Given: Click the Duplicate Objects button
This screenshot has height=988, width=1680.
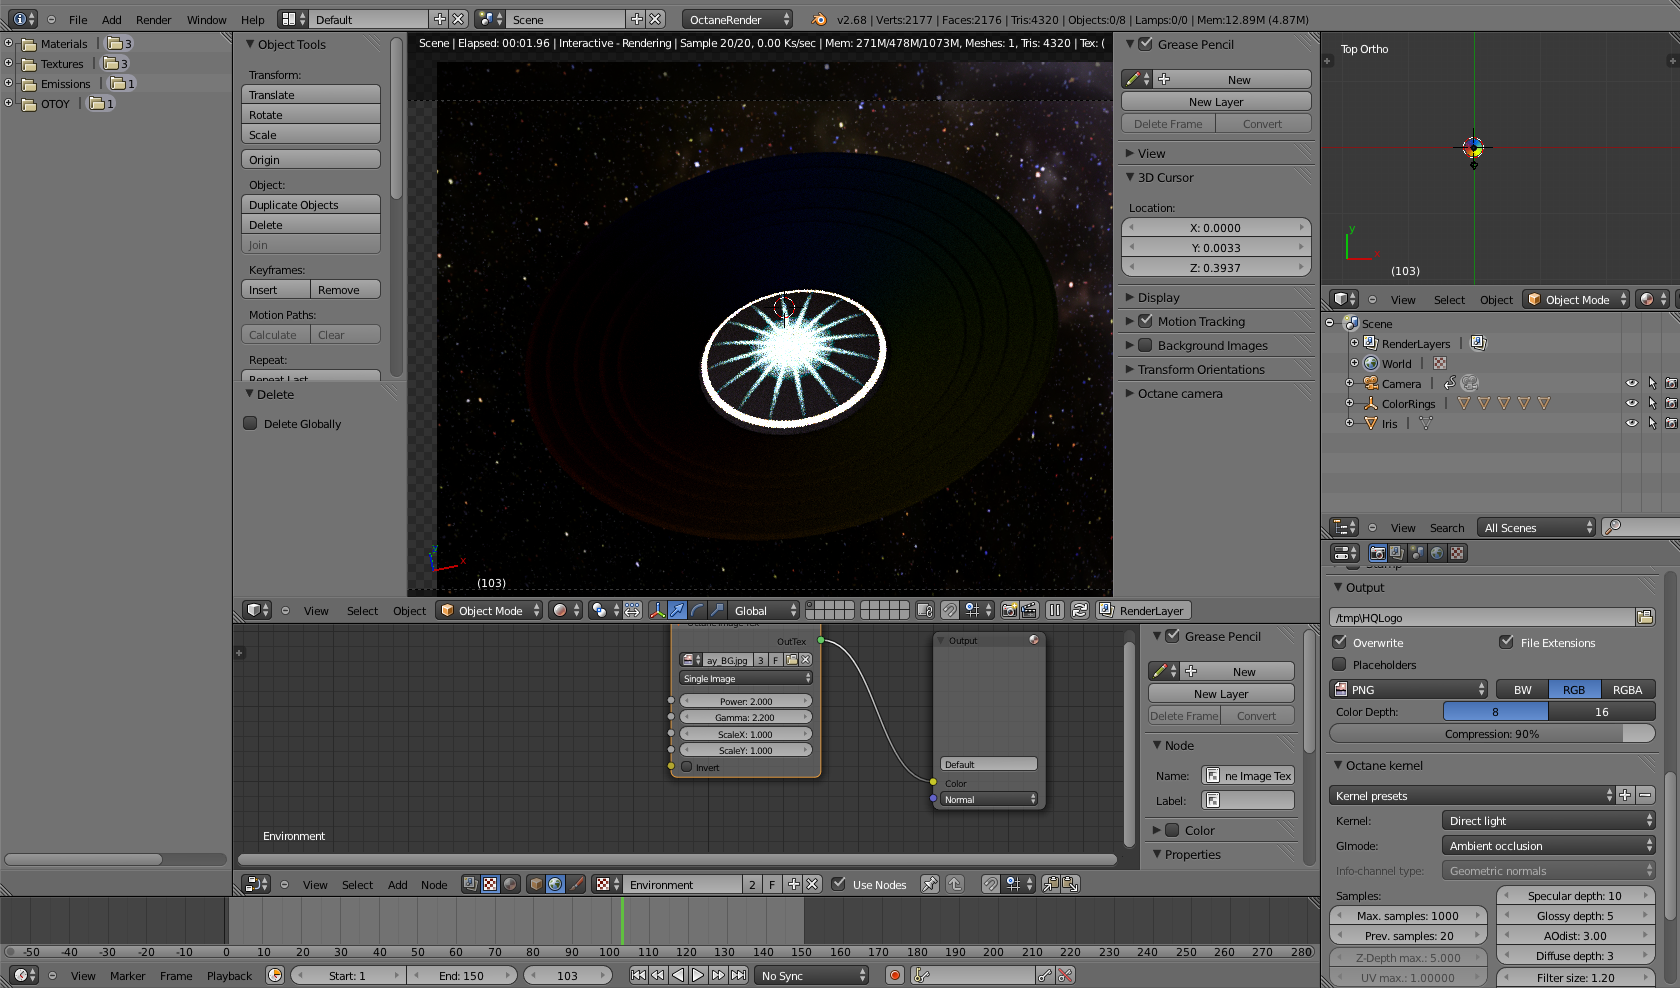Looking at the screenshot, I should pyautogui.click(x=311, y=204).
